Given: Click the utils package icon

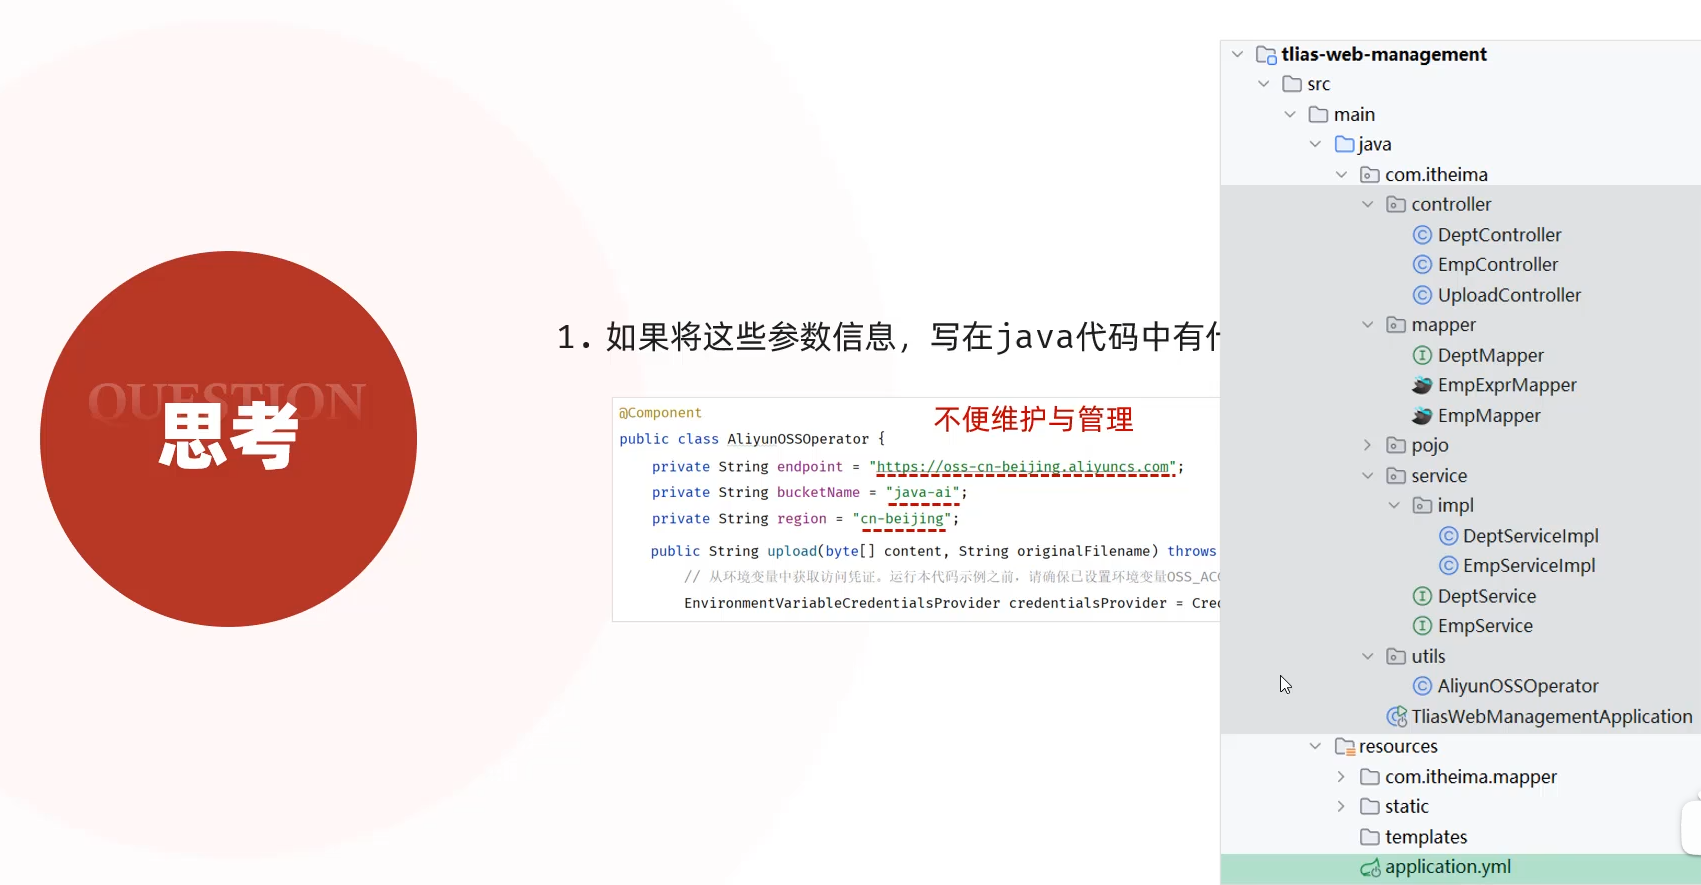Looking at the screenshot, I should (1396, 656).
